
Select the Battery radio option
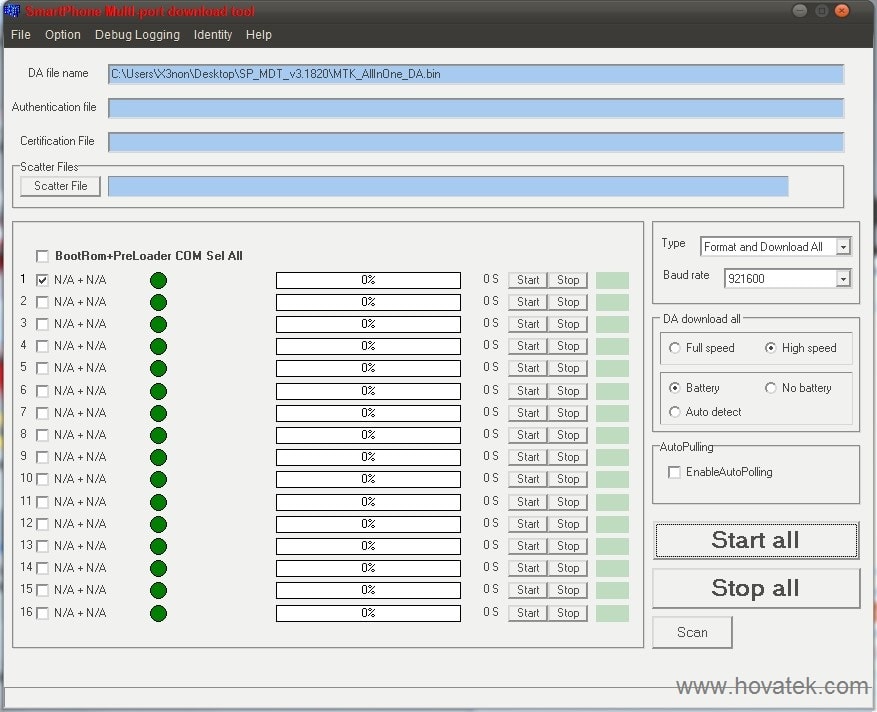675,388
